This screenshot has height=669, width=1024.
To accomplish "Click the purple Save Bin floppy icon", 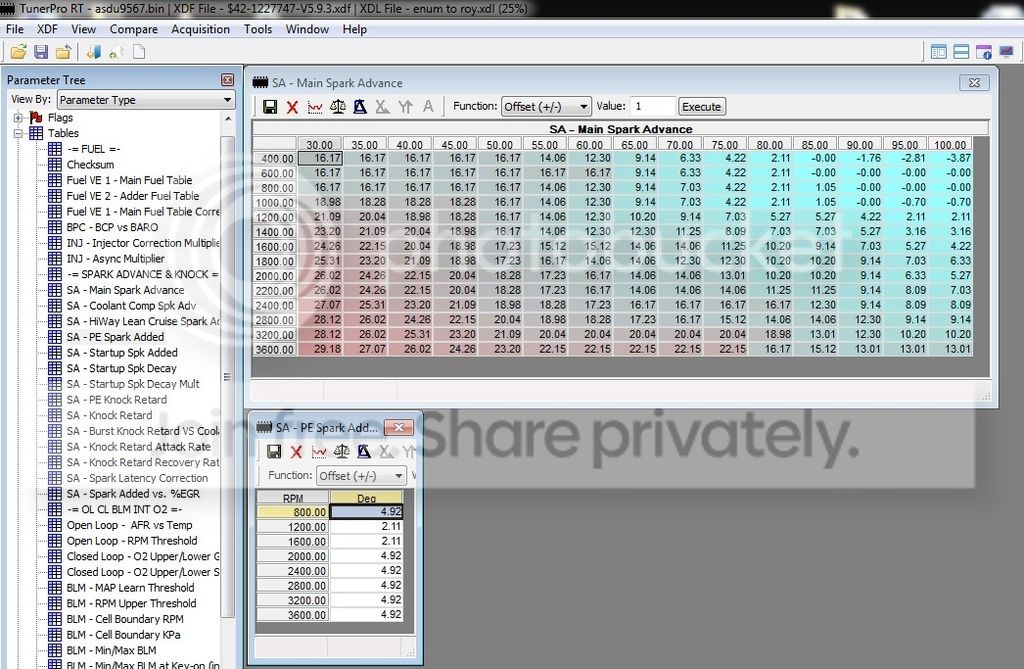I will coord(41,52).
